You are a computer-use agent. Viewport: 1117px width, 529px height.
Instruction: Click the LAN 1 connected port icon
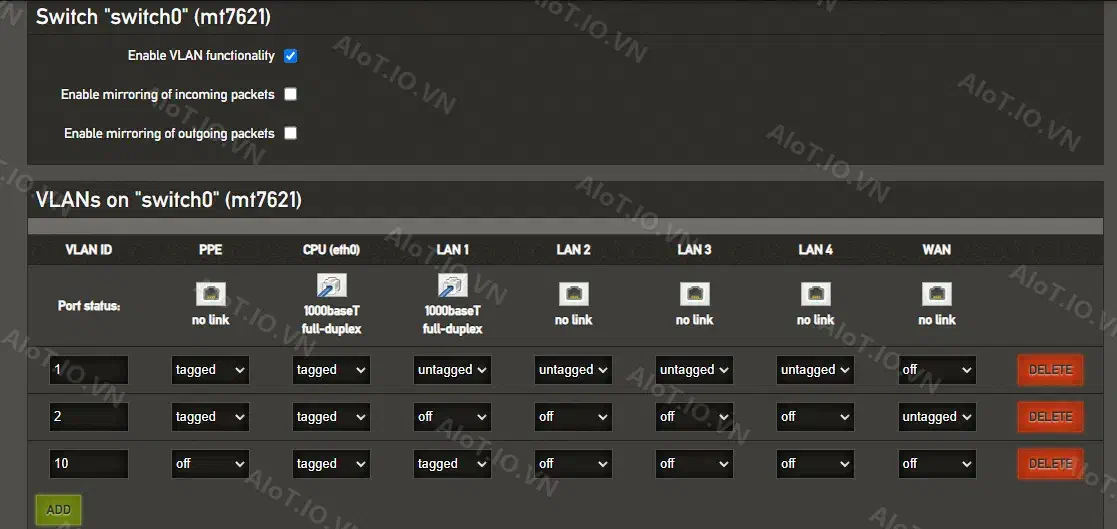coord(452,286)
